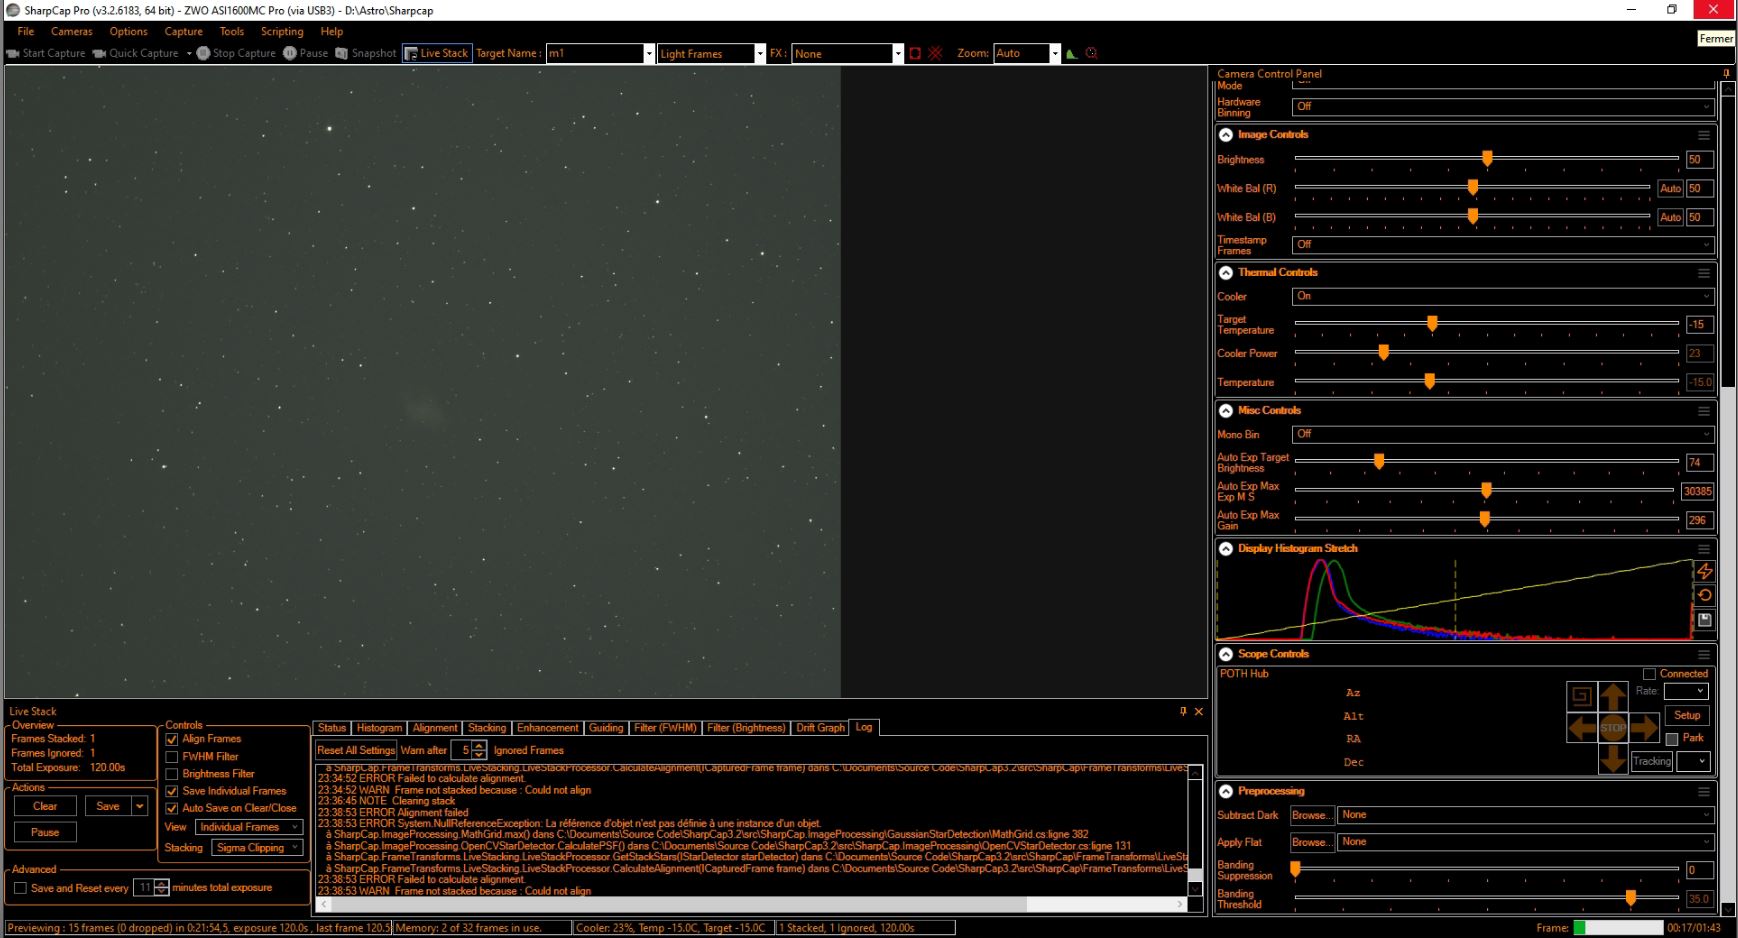Move the scope left with the left arrow
Viewport: 1738px width, 938px height.
coord(1582,727)
